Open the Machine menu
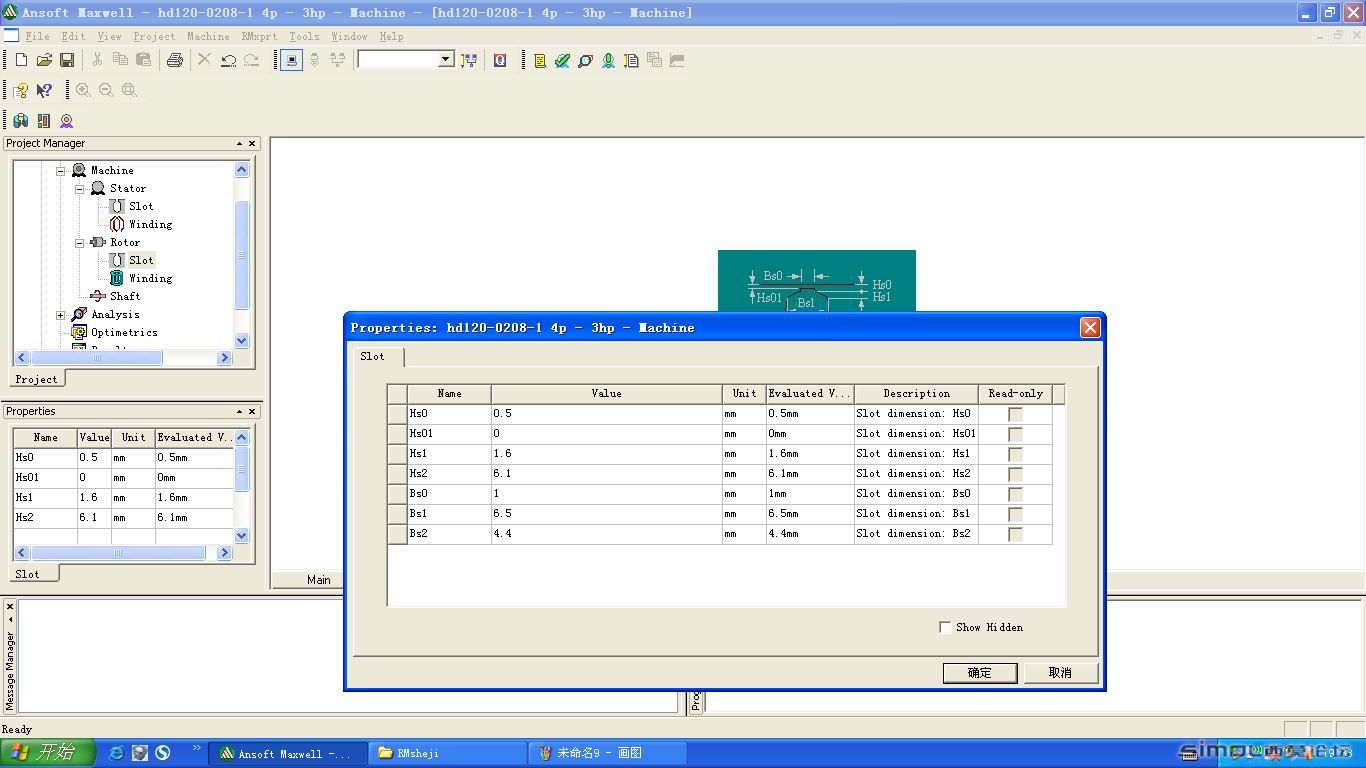 pos(208,36)
